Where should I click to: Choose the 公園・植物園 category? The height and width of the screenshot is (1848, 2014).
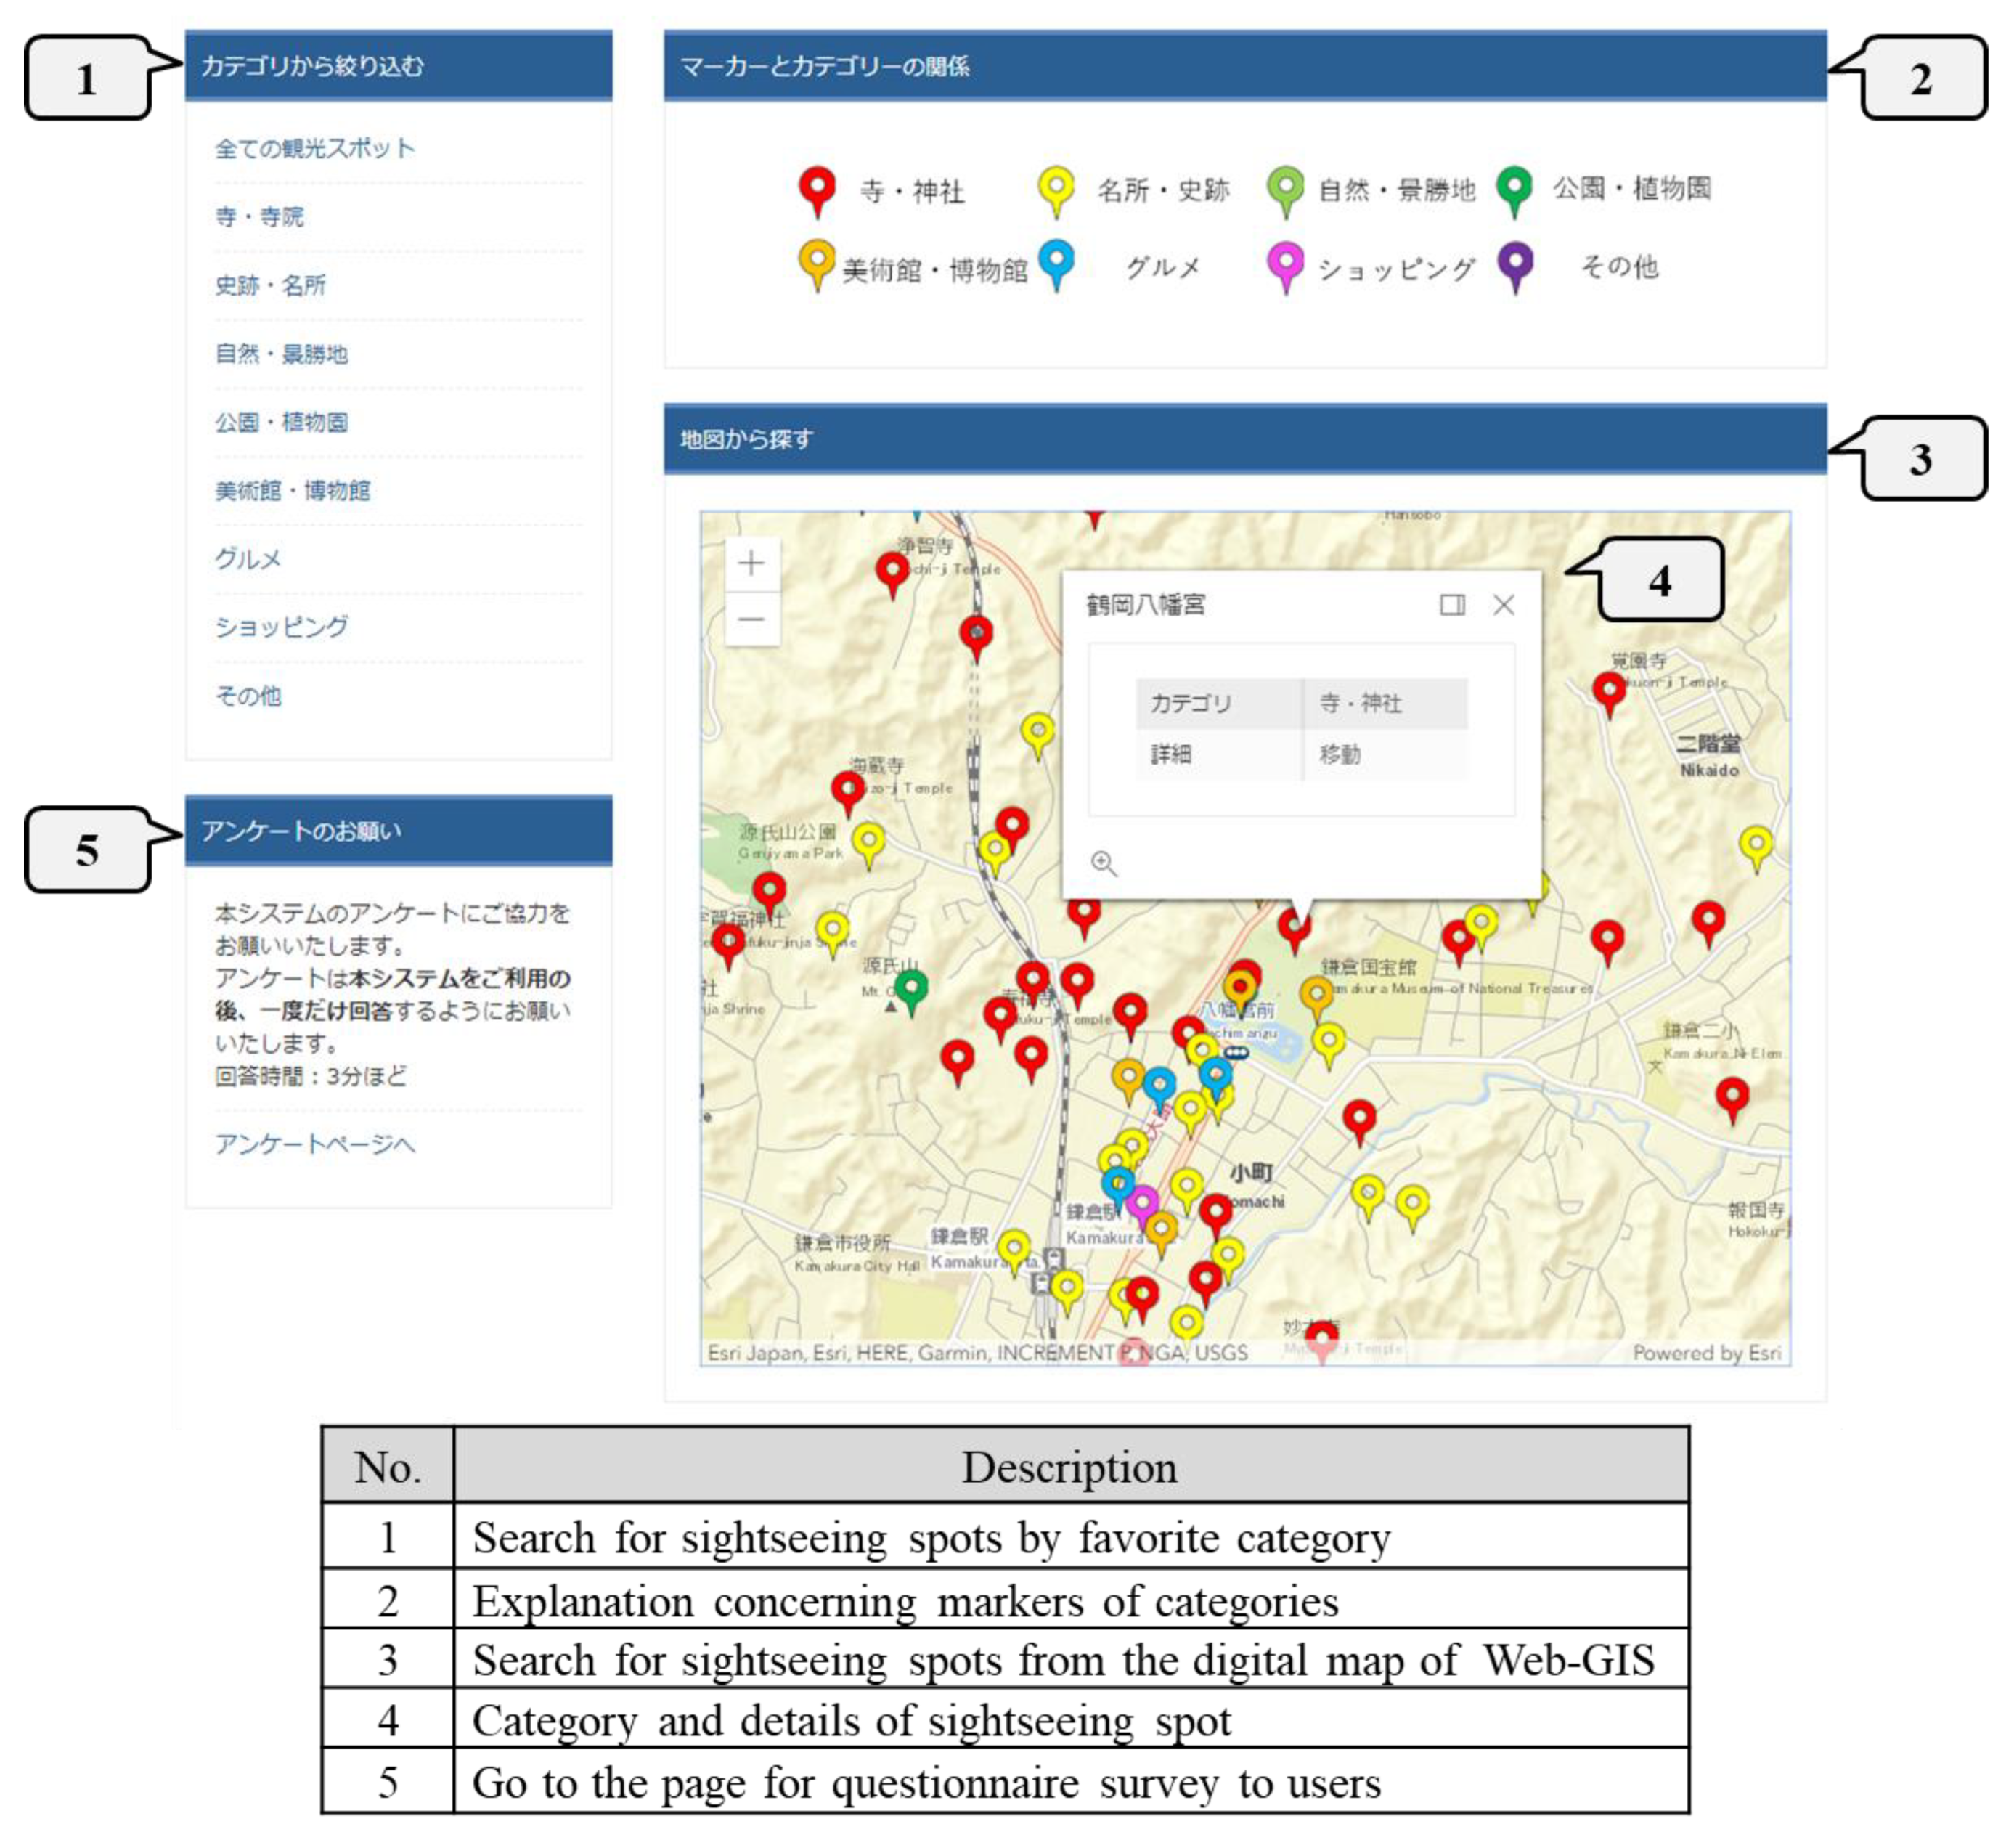pos(281,422)
